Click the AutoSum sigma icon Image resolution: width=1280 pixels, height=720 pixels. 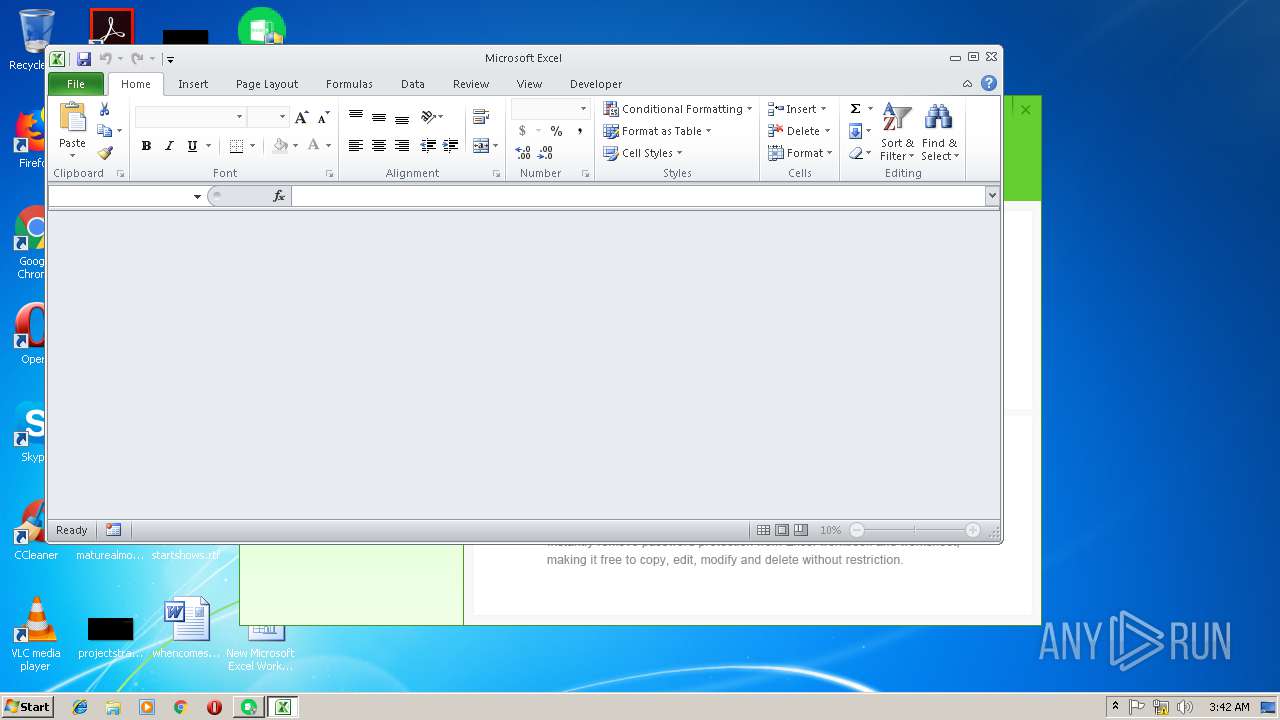(x=855, y=109)
